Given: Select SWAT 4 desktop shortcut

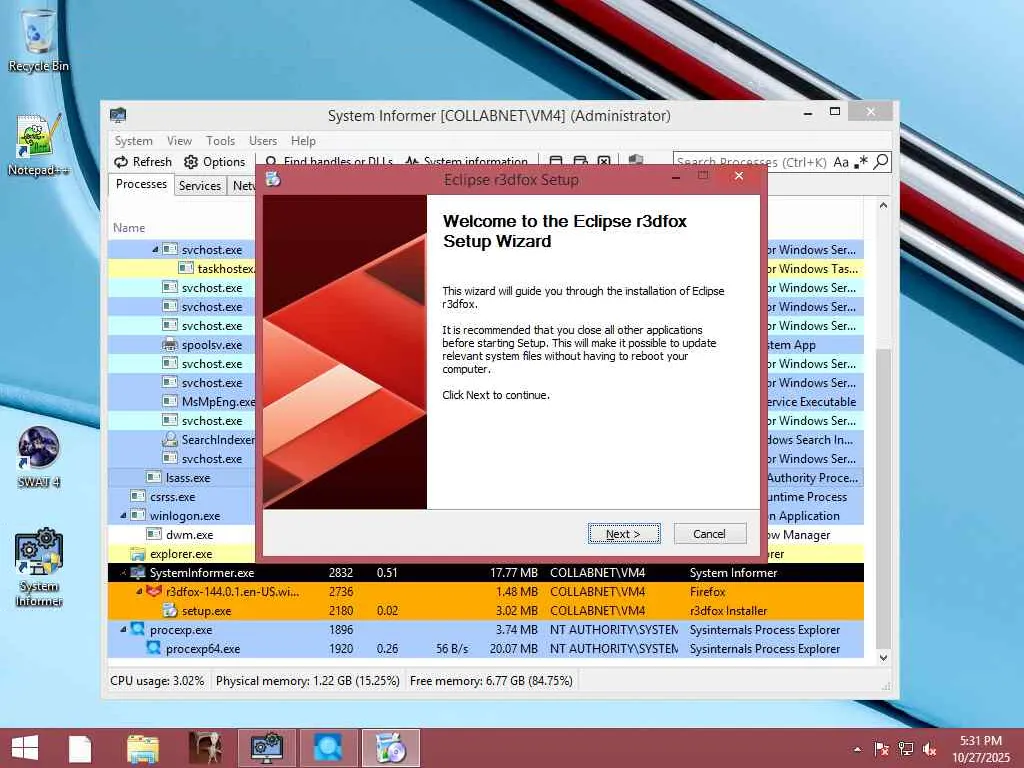Looking at the screenshot, I should pos(39,457).
